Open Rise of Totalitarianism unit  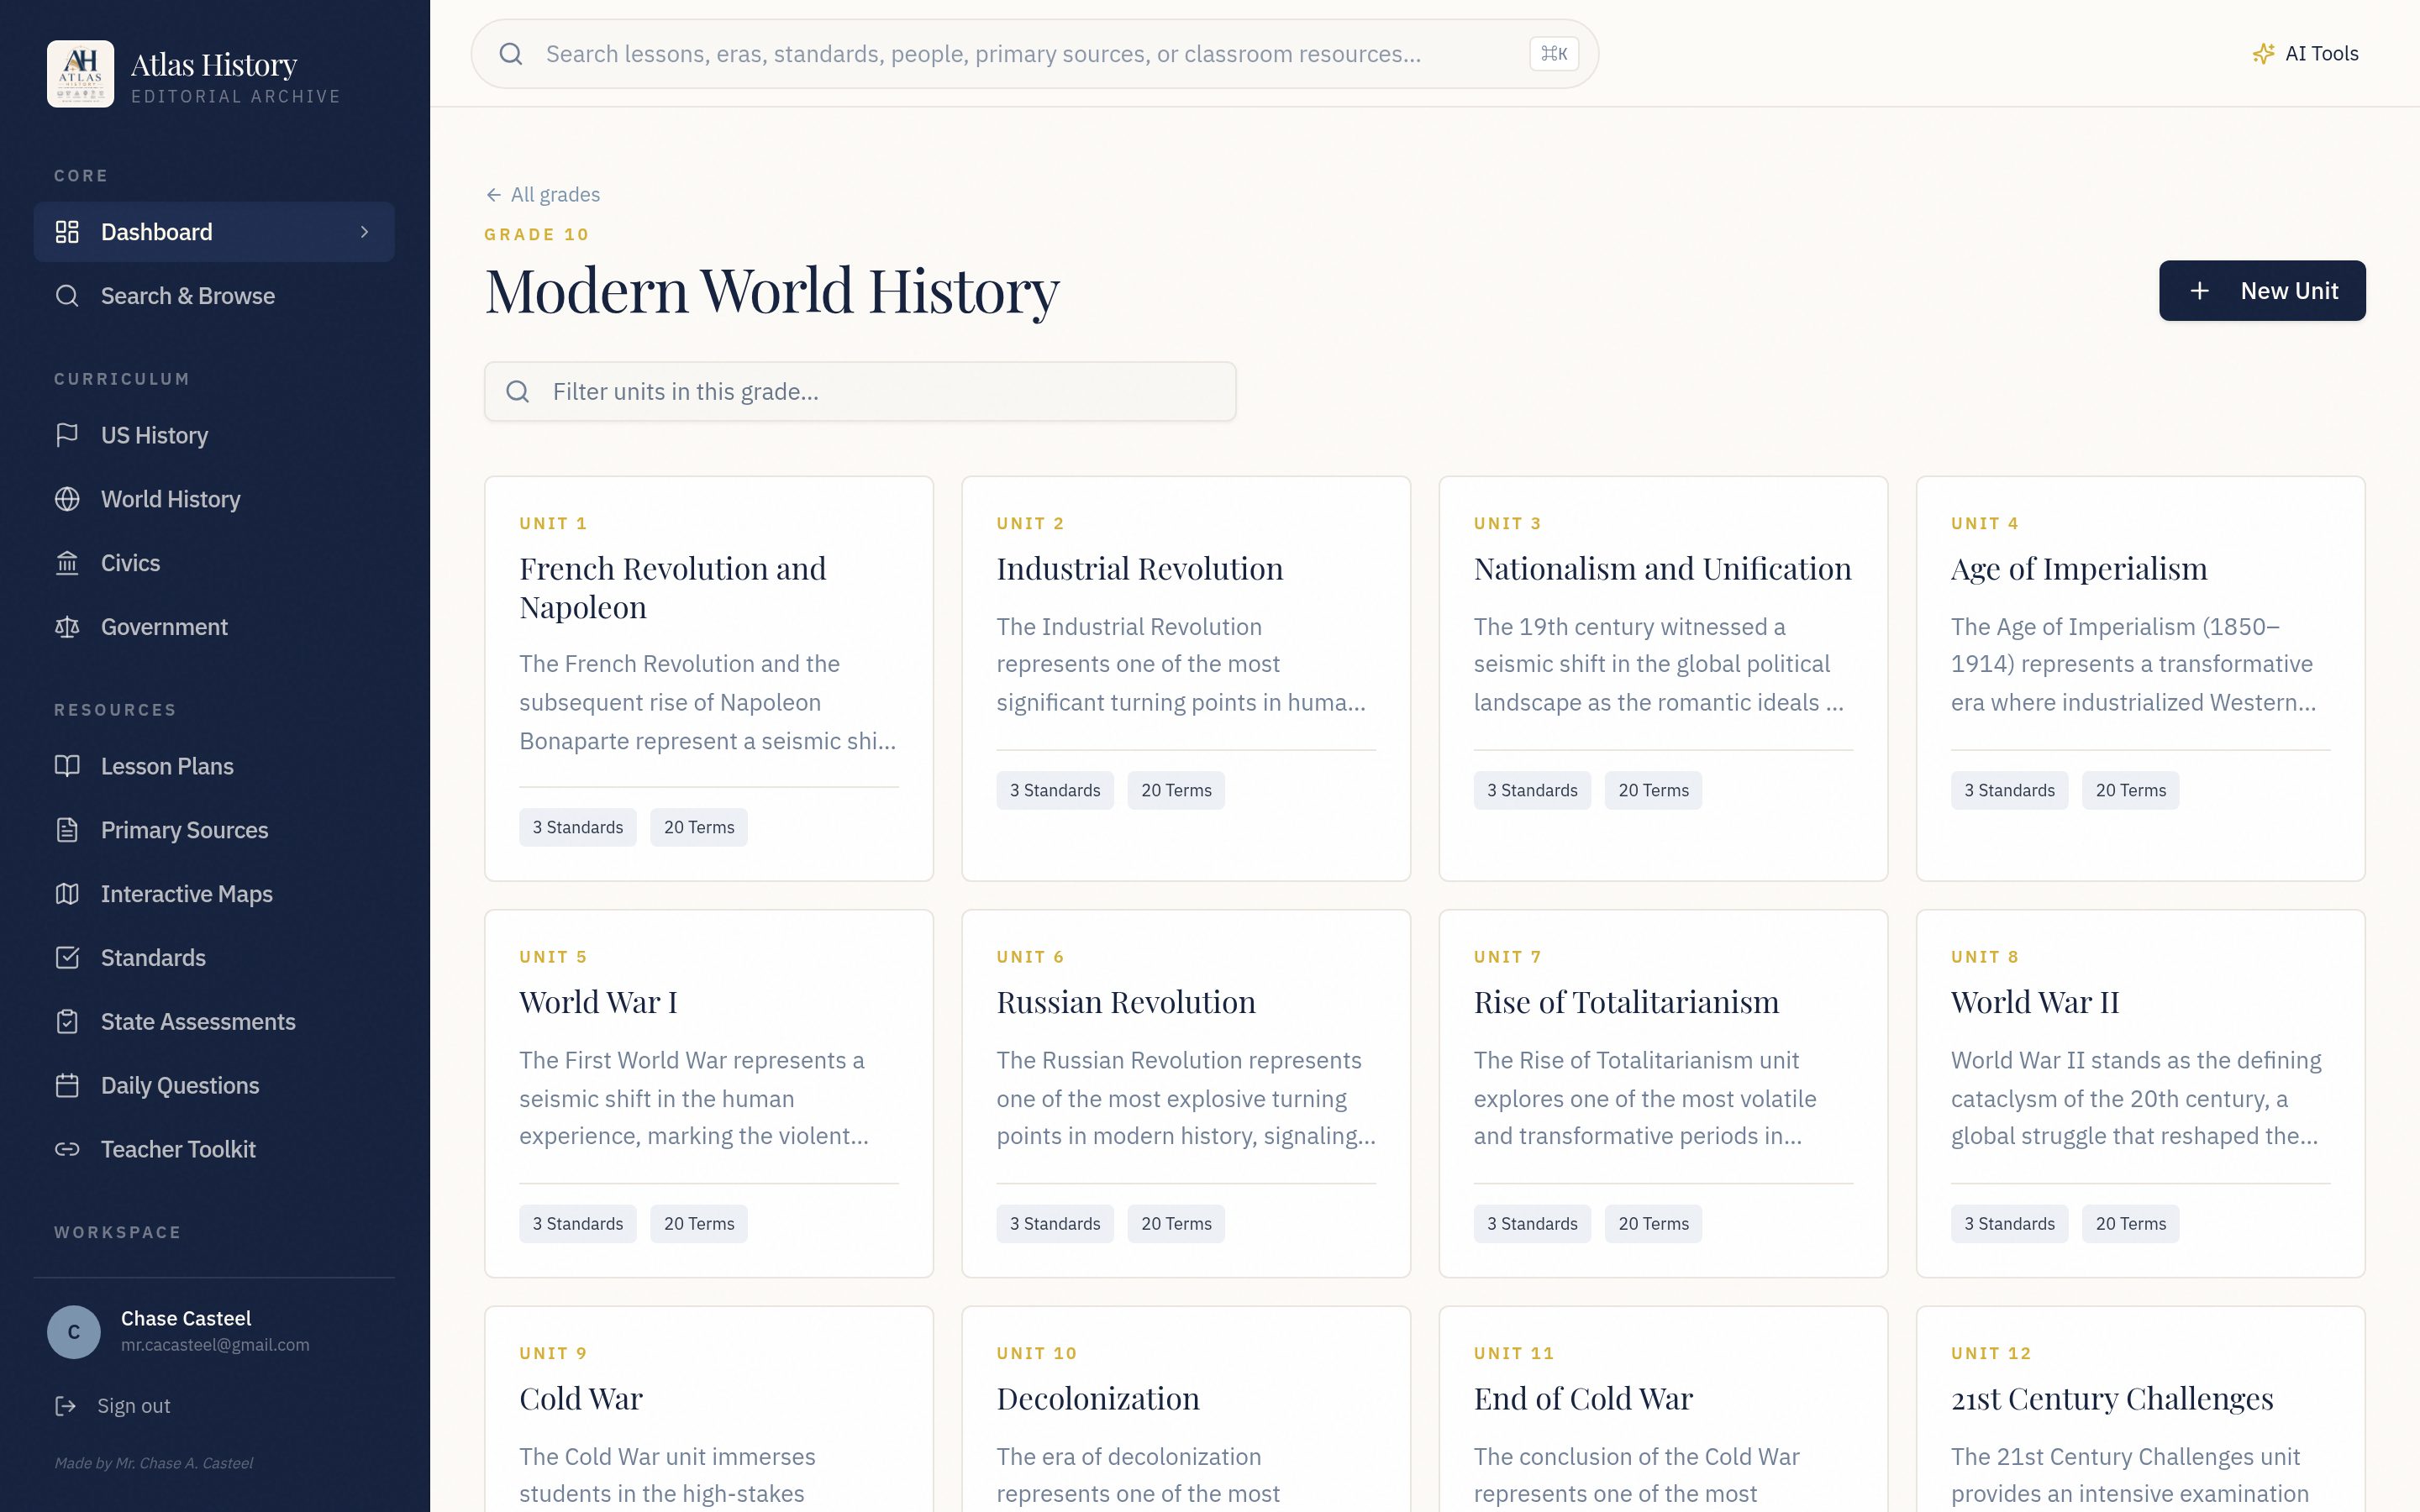(1663, 1093)
